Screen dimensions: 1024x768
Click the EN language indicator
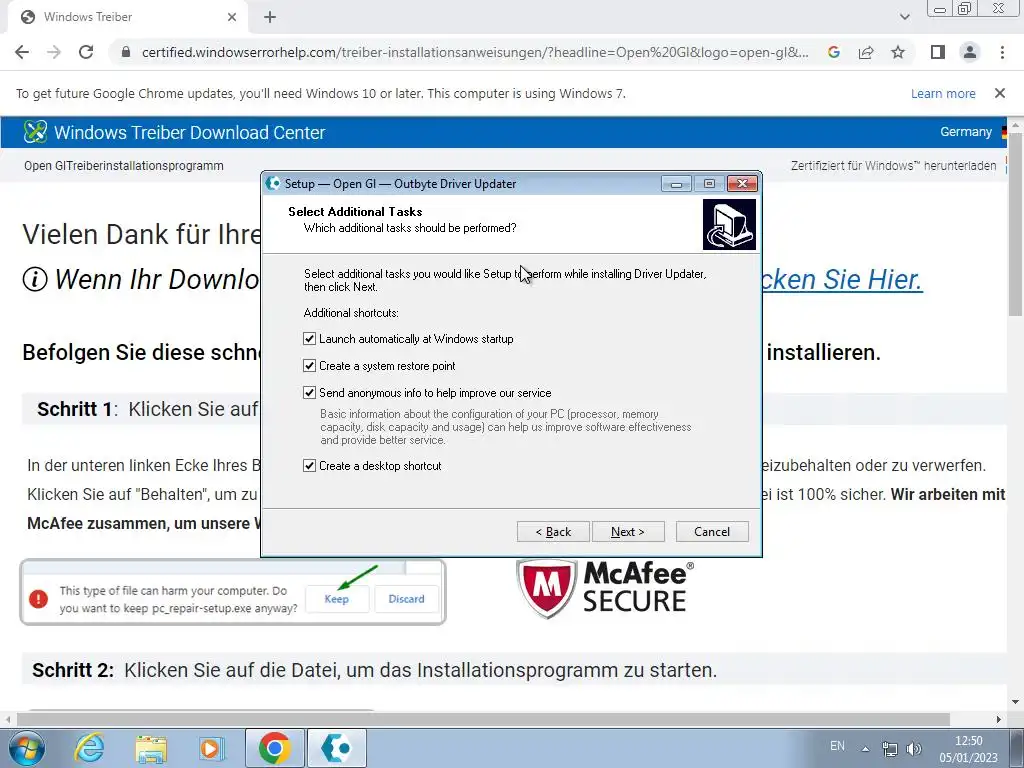coord(837,746)
